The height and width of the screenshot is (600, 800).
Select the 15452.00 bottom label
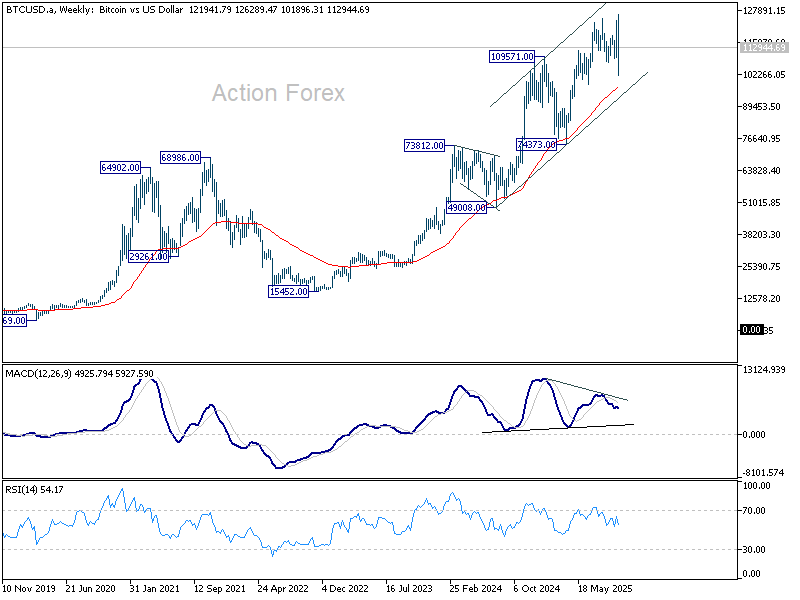[288, 292]
